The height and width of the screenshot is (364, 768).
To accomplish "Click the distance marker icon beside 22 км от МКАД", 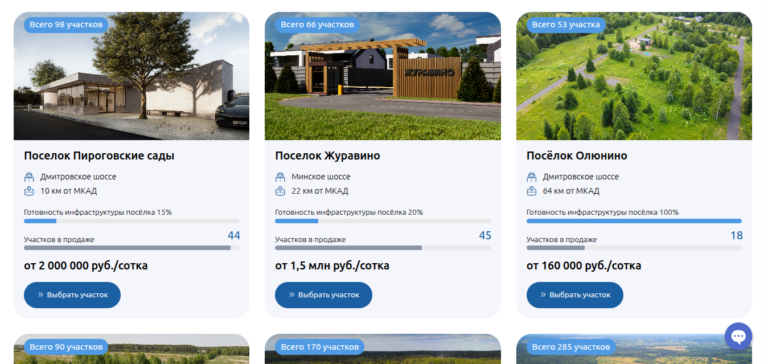I will point(280,191).
